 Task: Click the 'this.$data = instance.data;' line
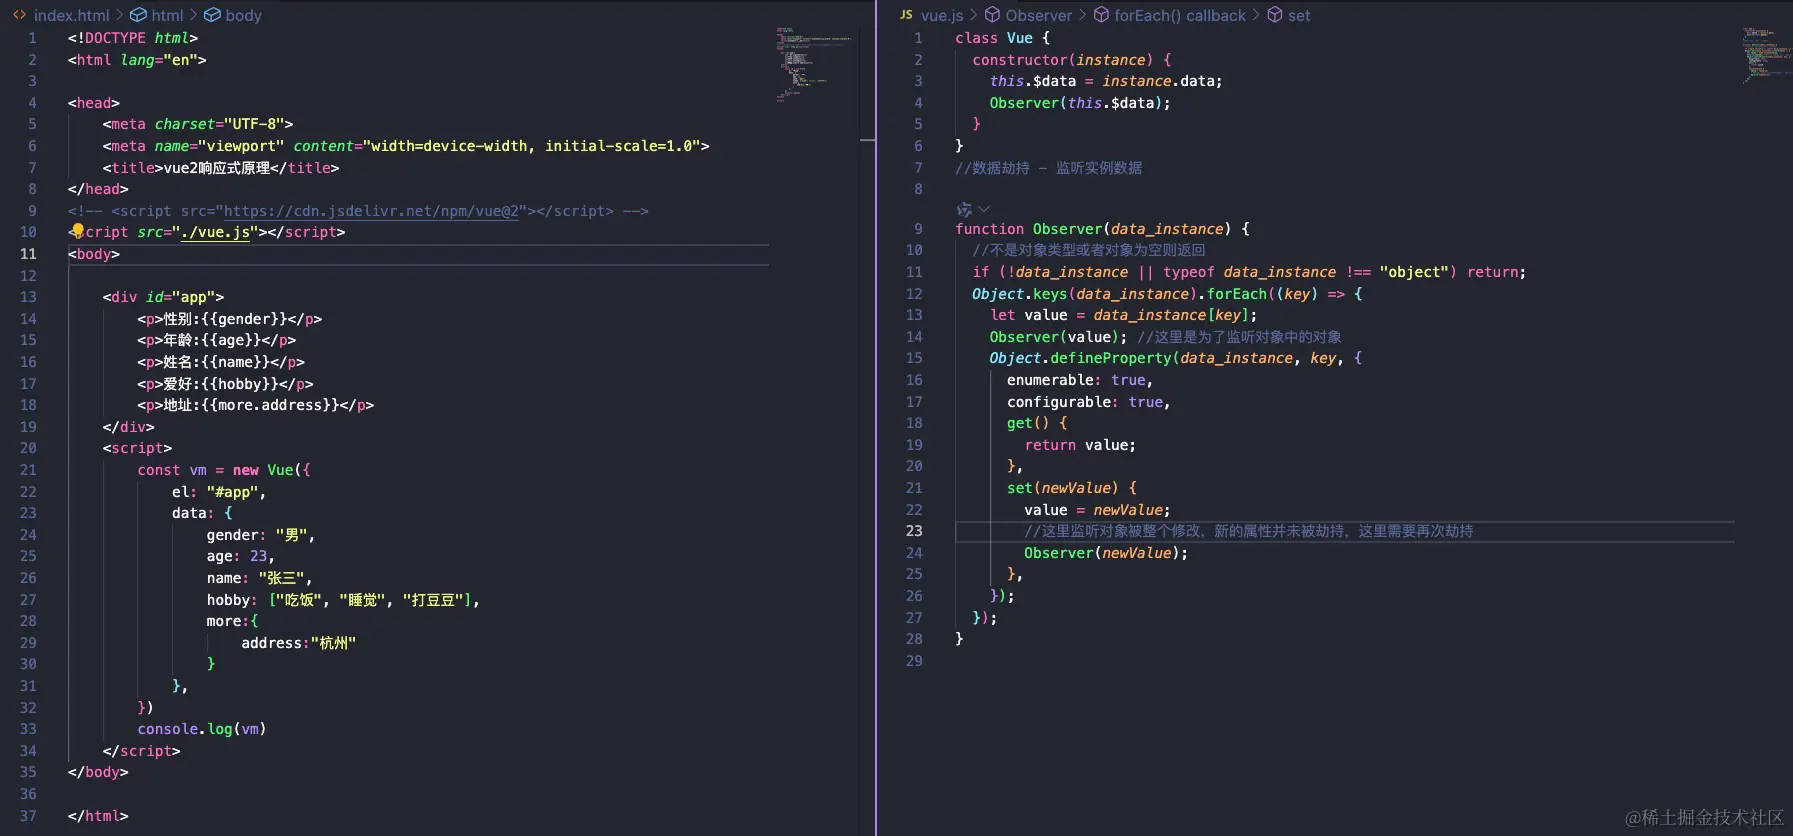click(x=1106, y=81)
